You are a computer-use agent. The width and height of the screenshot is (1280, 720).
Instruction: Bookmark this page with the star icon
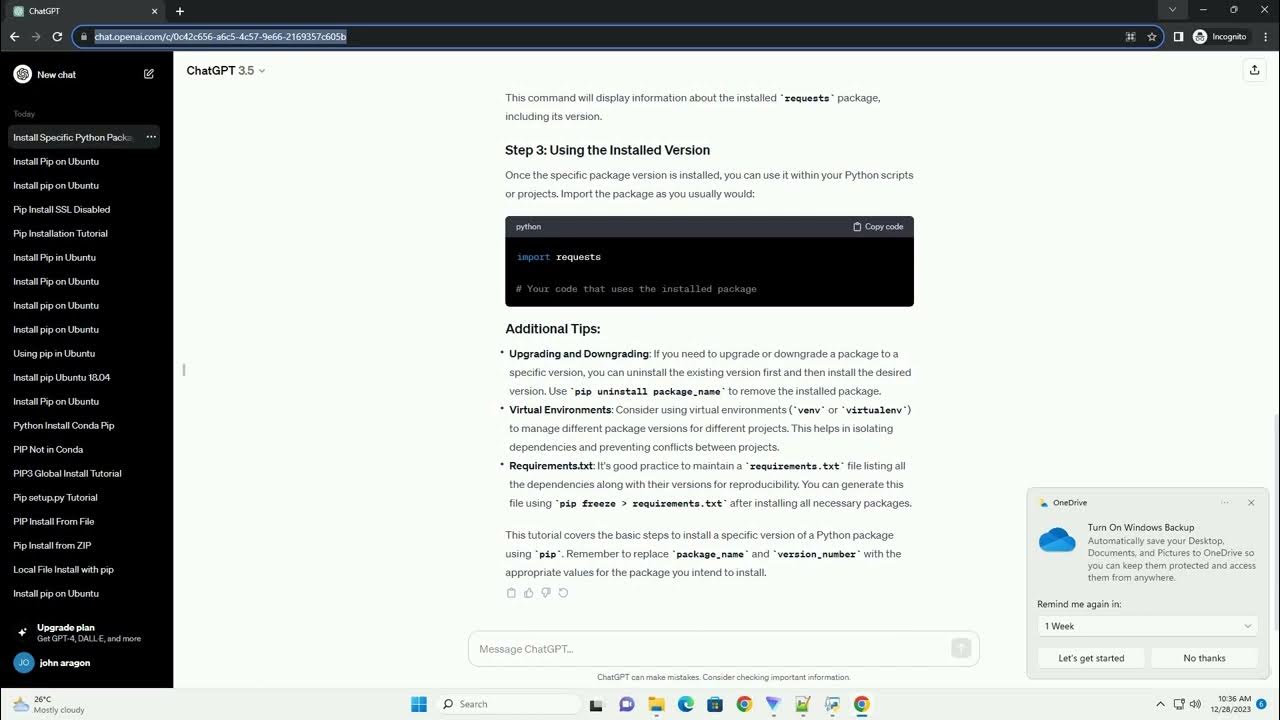[1152, 37]
